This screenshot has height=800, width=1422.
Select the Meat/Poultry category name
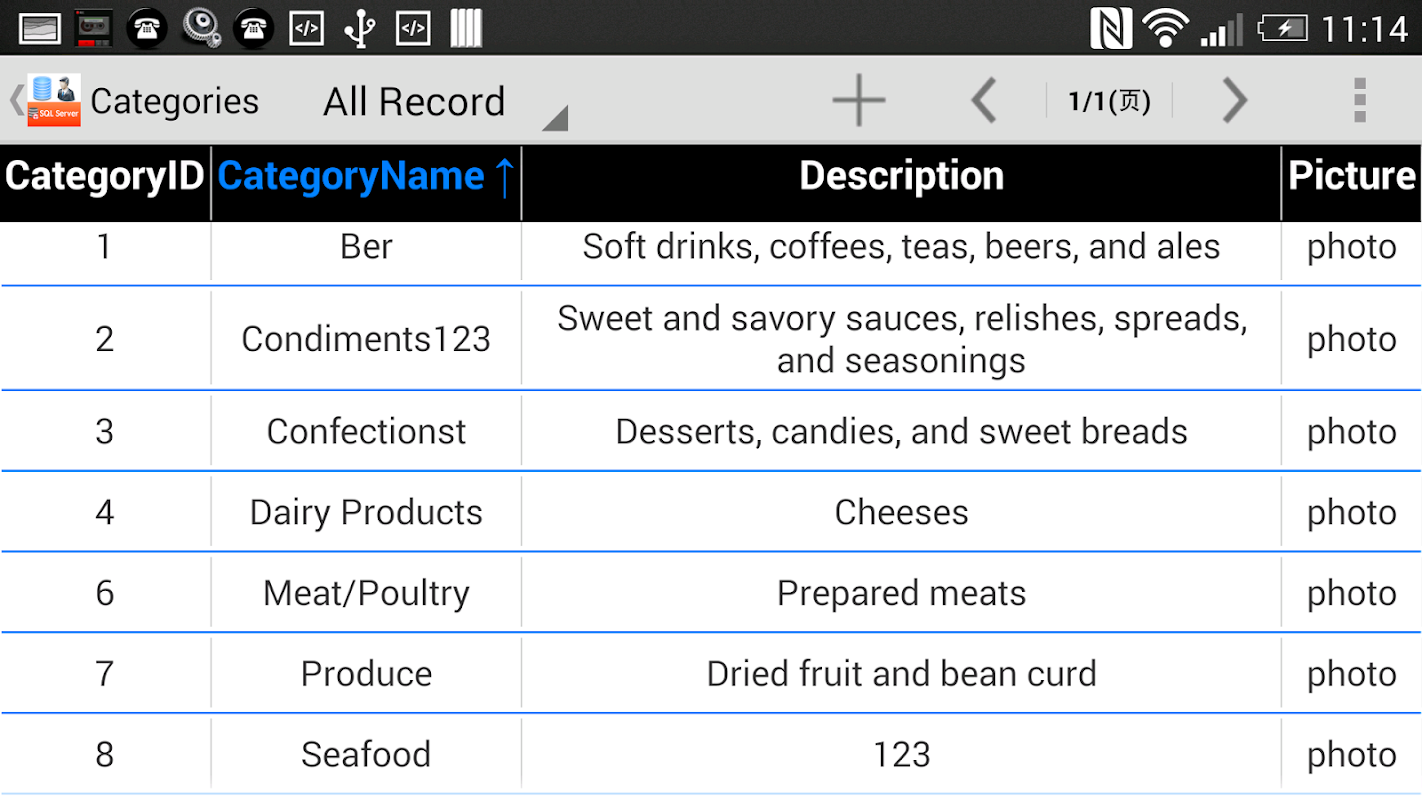[366, 594]
